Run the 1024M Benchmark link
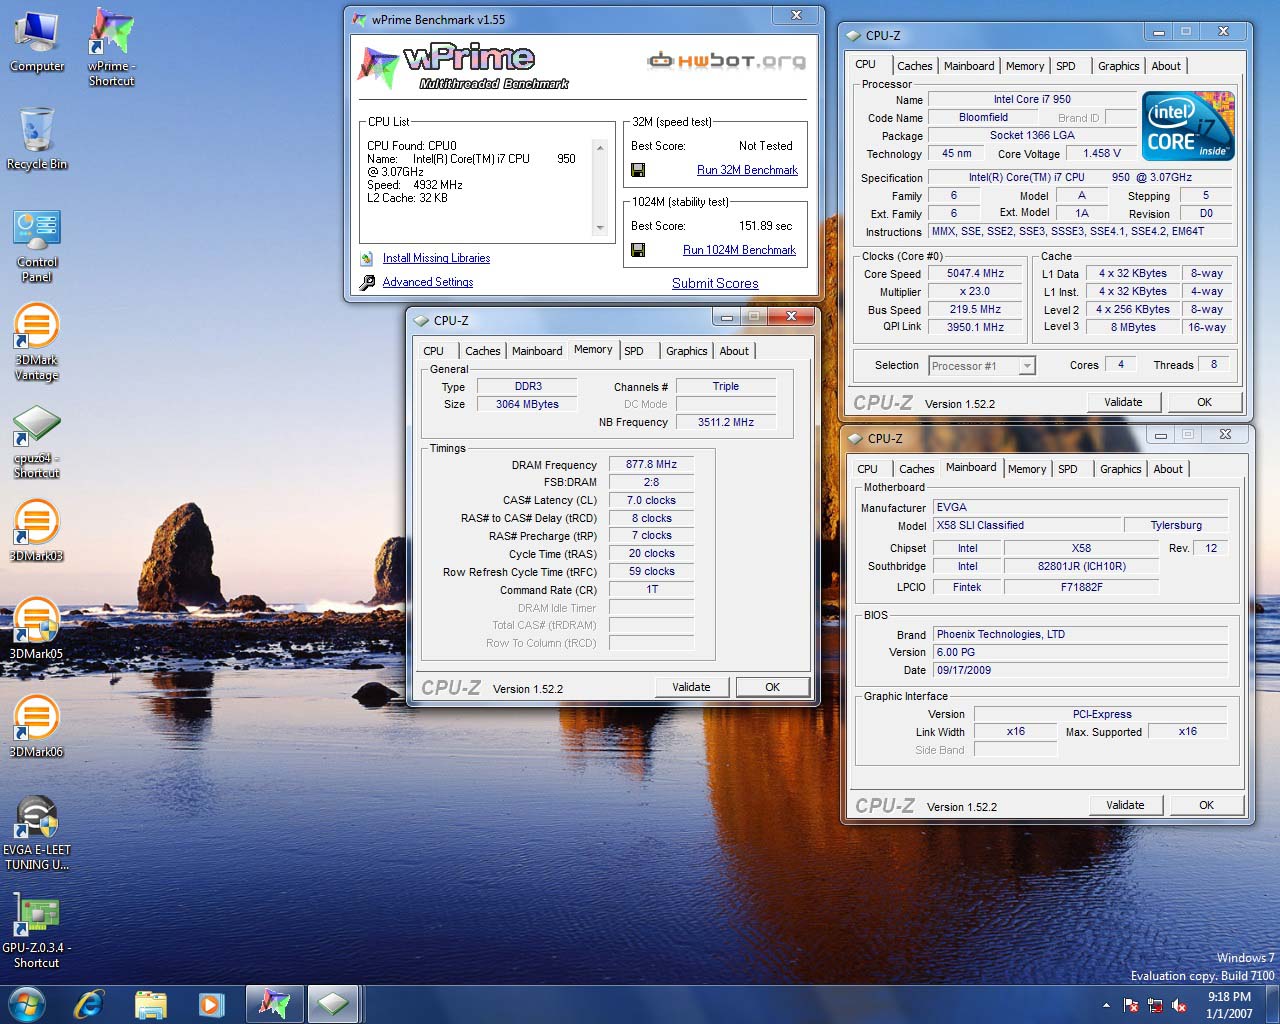Image resolution: width=1280 pixels, height=1024 pixels. click(x=739, y=250)
